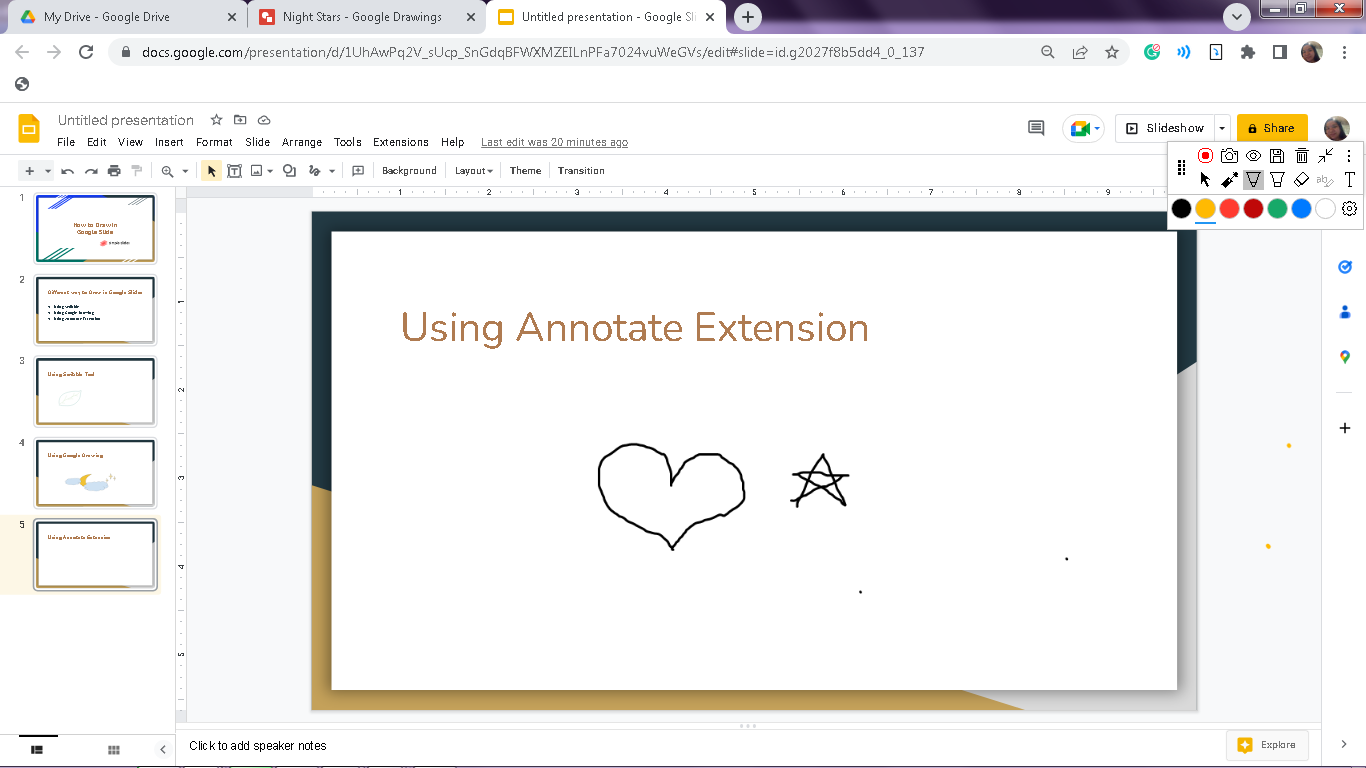Screen dimensions: 1366x768
Task: Click the Transition button
Action: pos(581,171)
